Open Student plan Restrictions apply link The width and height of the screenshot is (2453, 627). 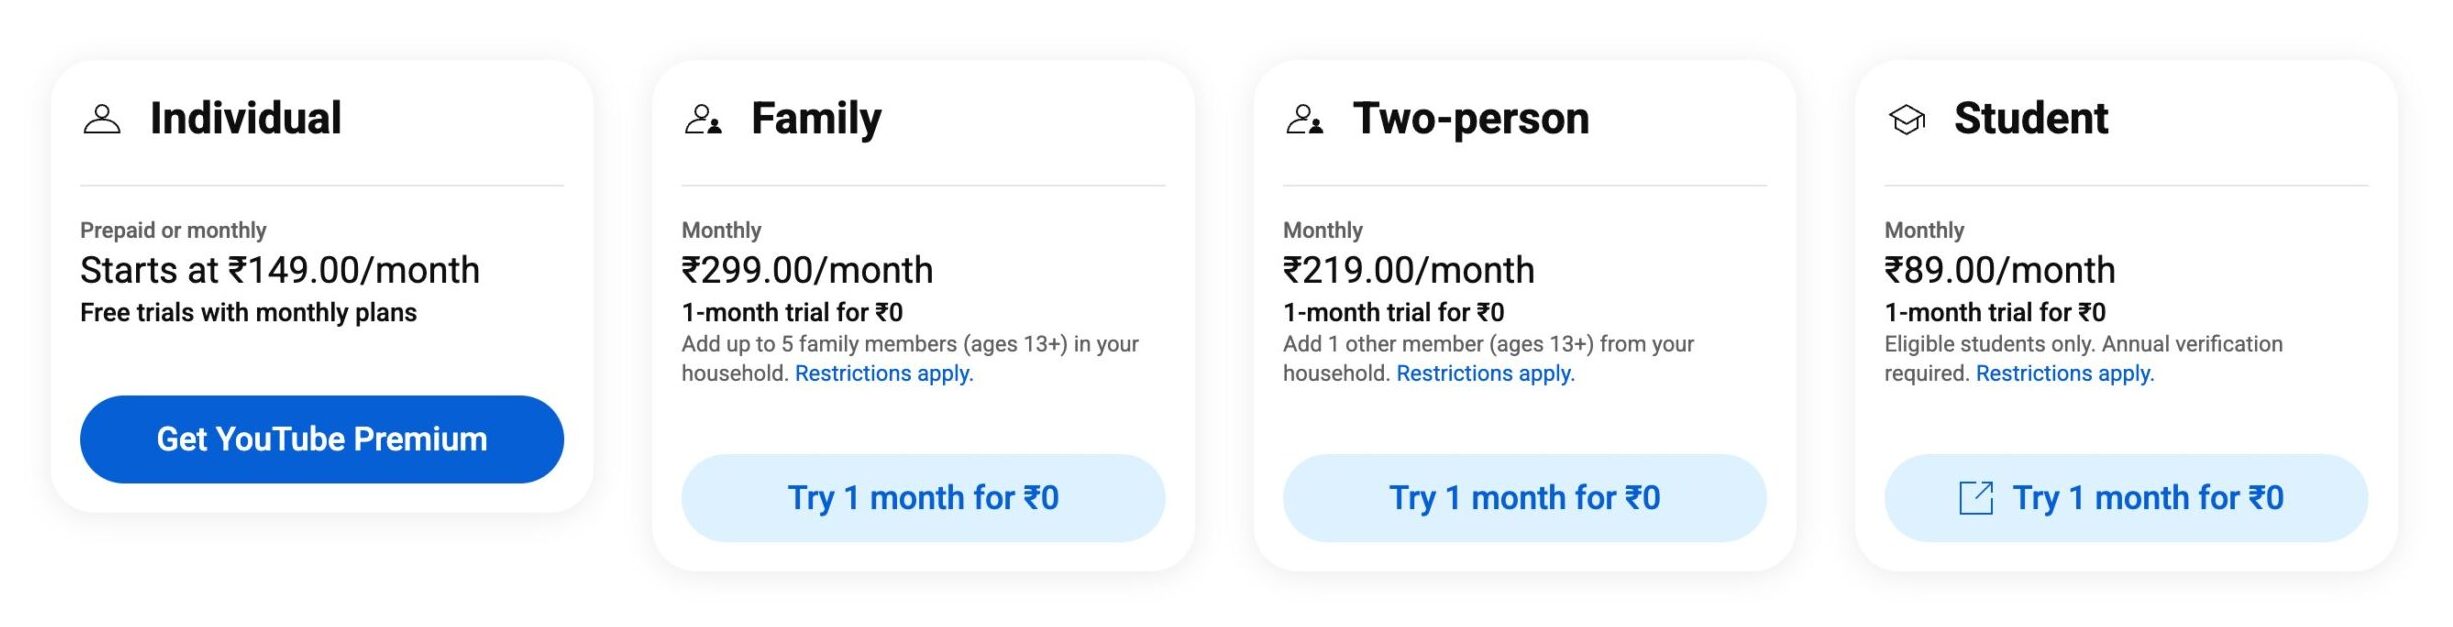pyautogui.click(x=2064, y=374)
